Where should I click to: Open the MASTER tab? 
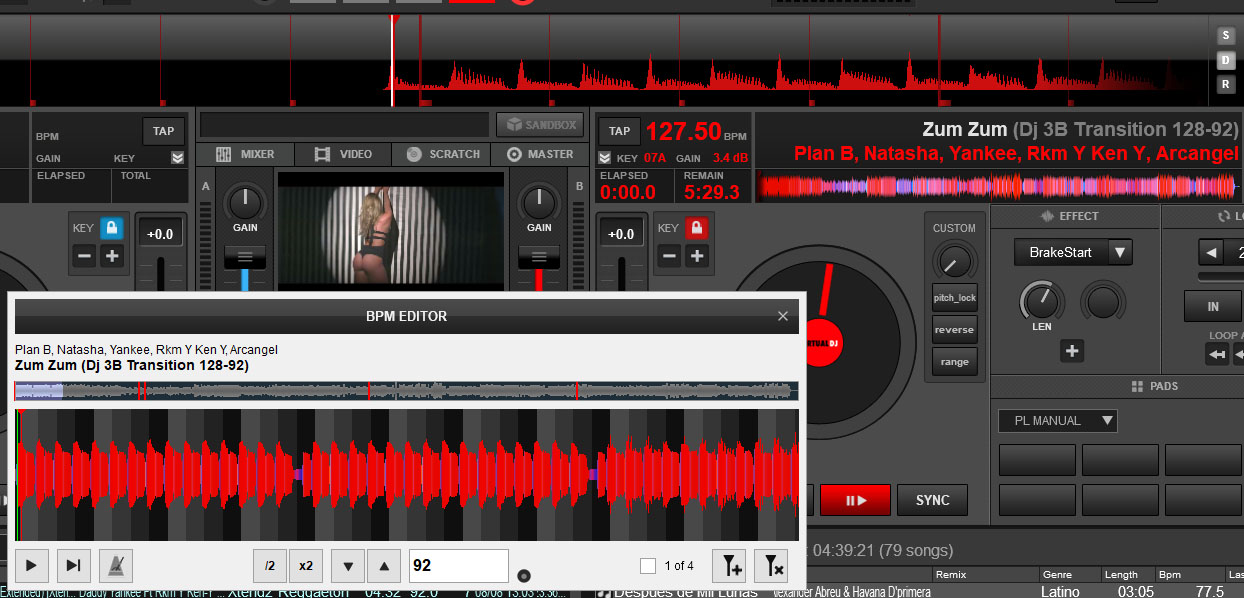(x=540, y=154)
